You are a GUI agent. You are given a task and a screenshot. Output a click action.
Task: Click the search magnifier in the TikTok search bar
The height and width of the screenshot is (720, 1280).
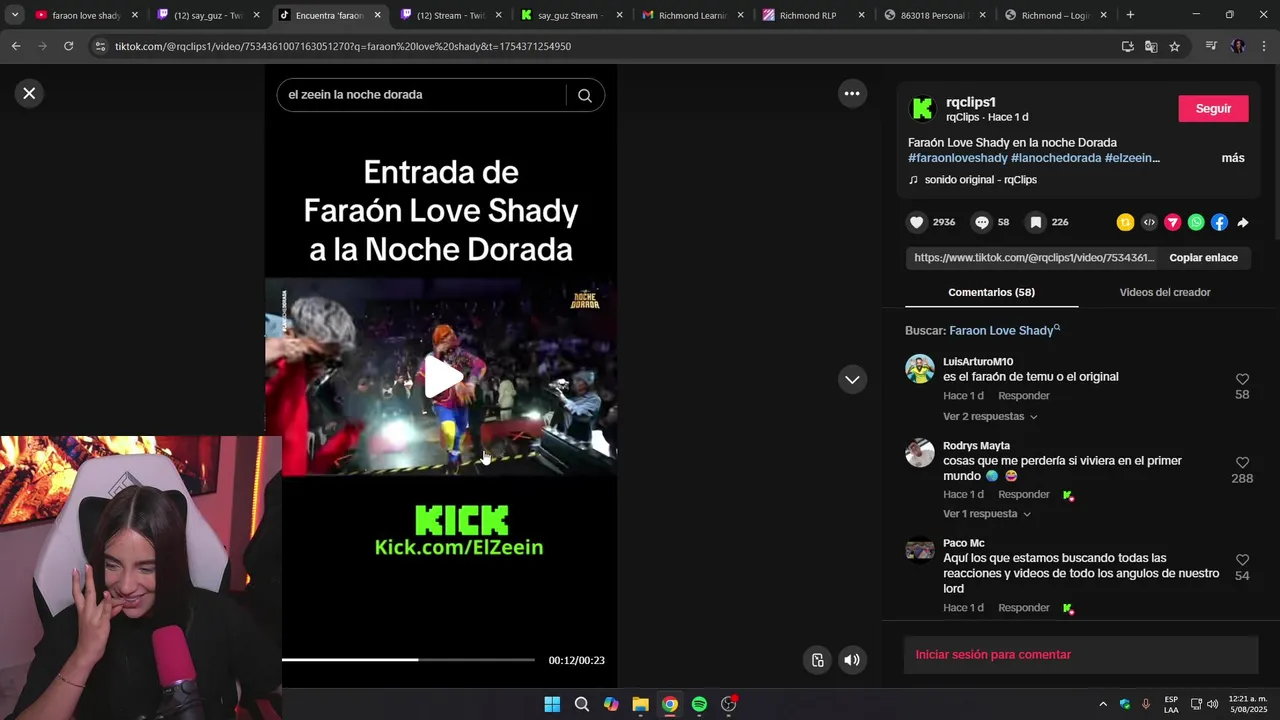point(585,95)
